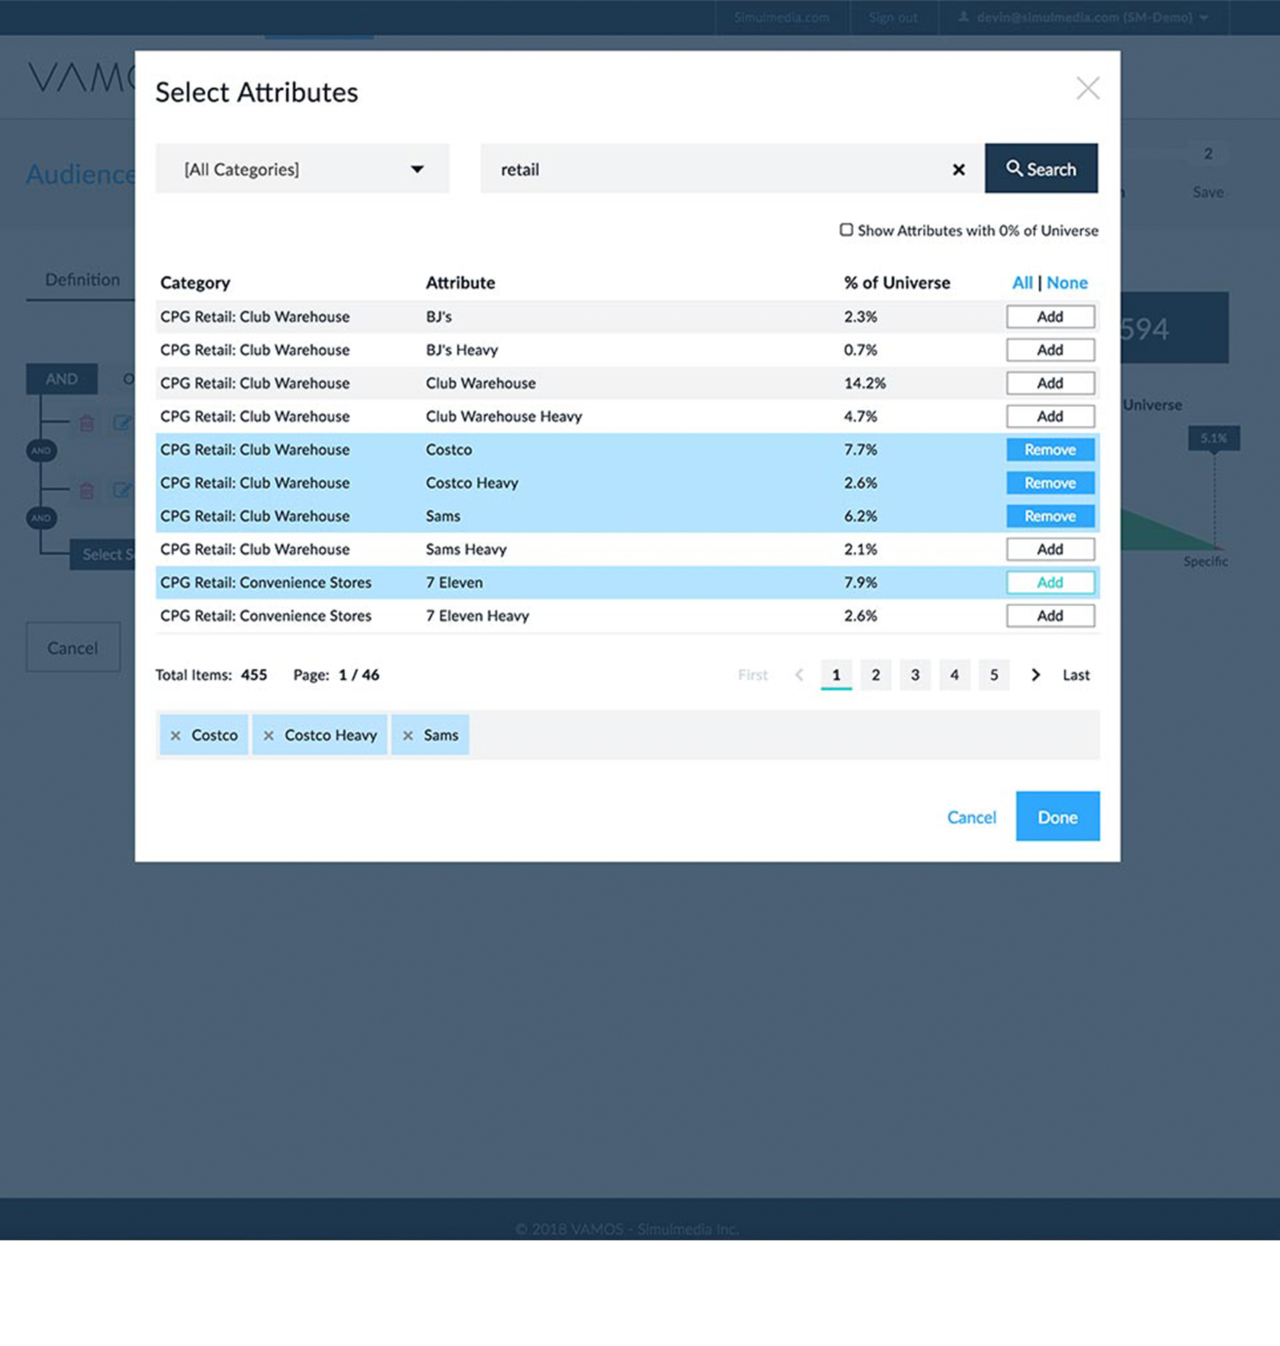Add the BJ's attribute
Screen dimensions: 1280x1346
(x=1050, y=317)
